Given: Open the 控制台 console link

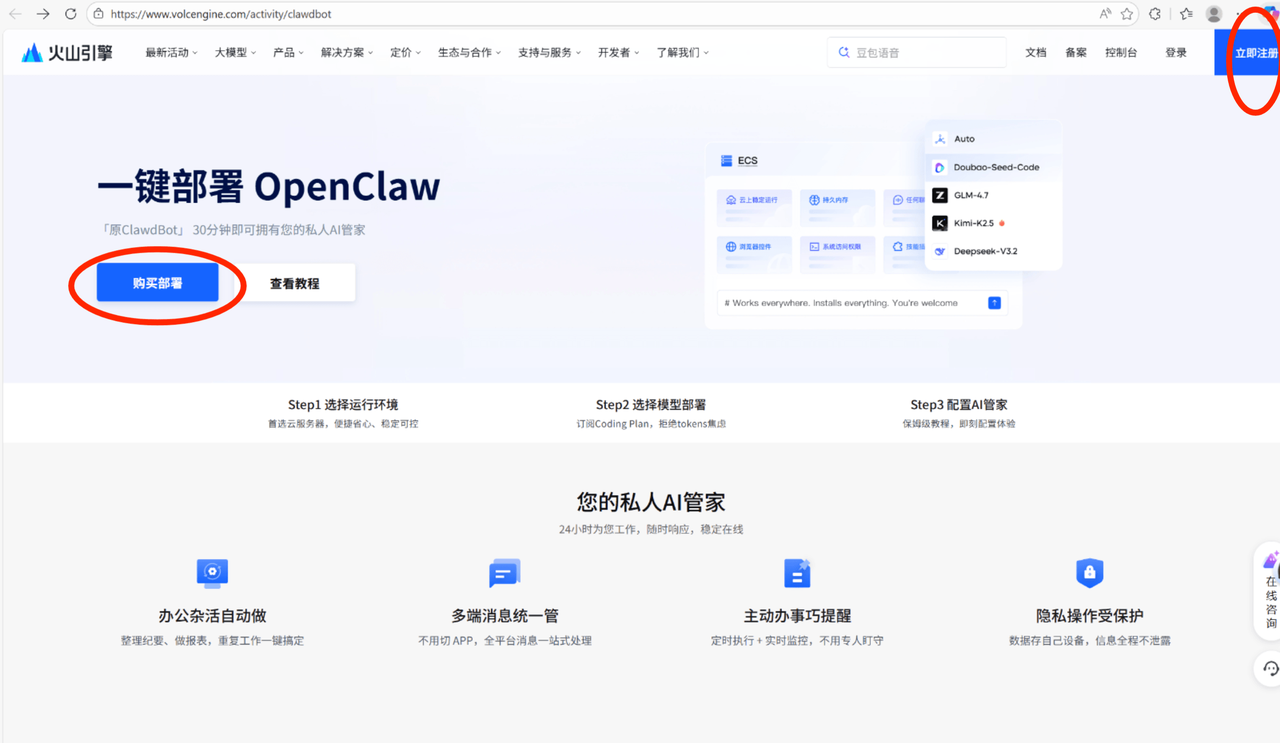Looking at the screenshot, I should pyautogui.click(x=1121, y=53).
